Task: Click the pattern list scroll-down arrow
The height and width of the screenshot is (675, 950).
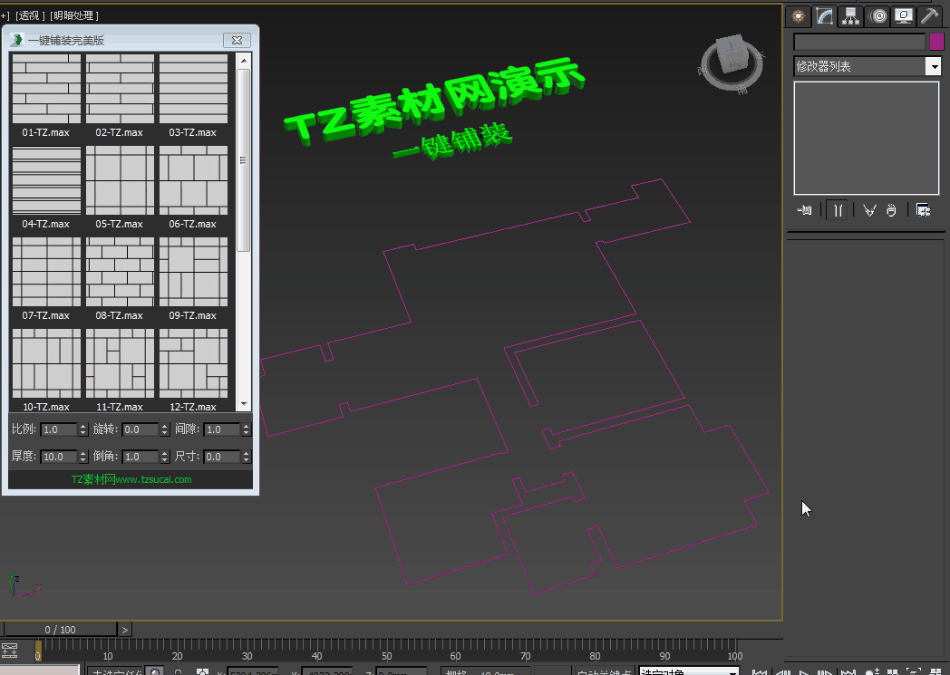Action: coord(244,404)
